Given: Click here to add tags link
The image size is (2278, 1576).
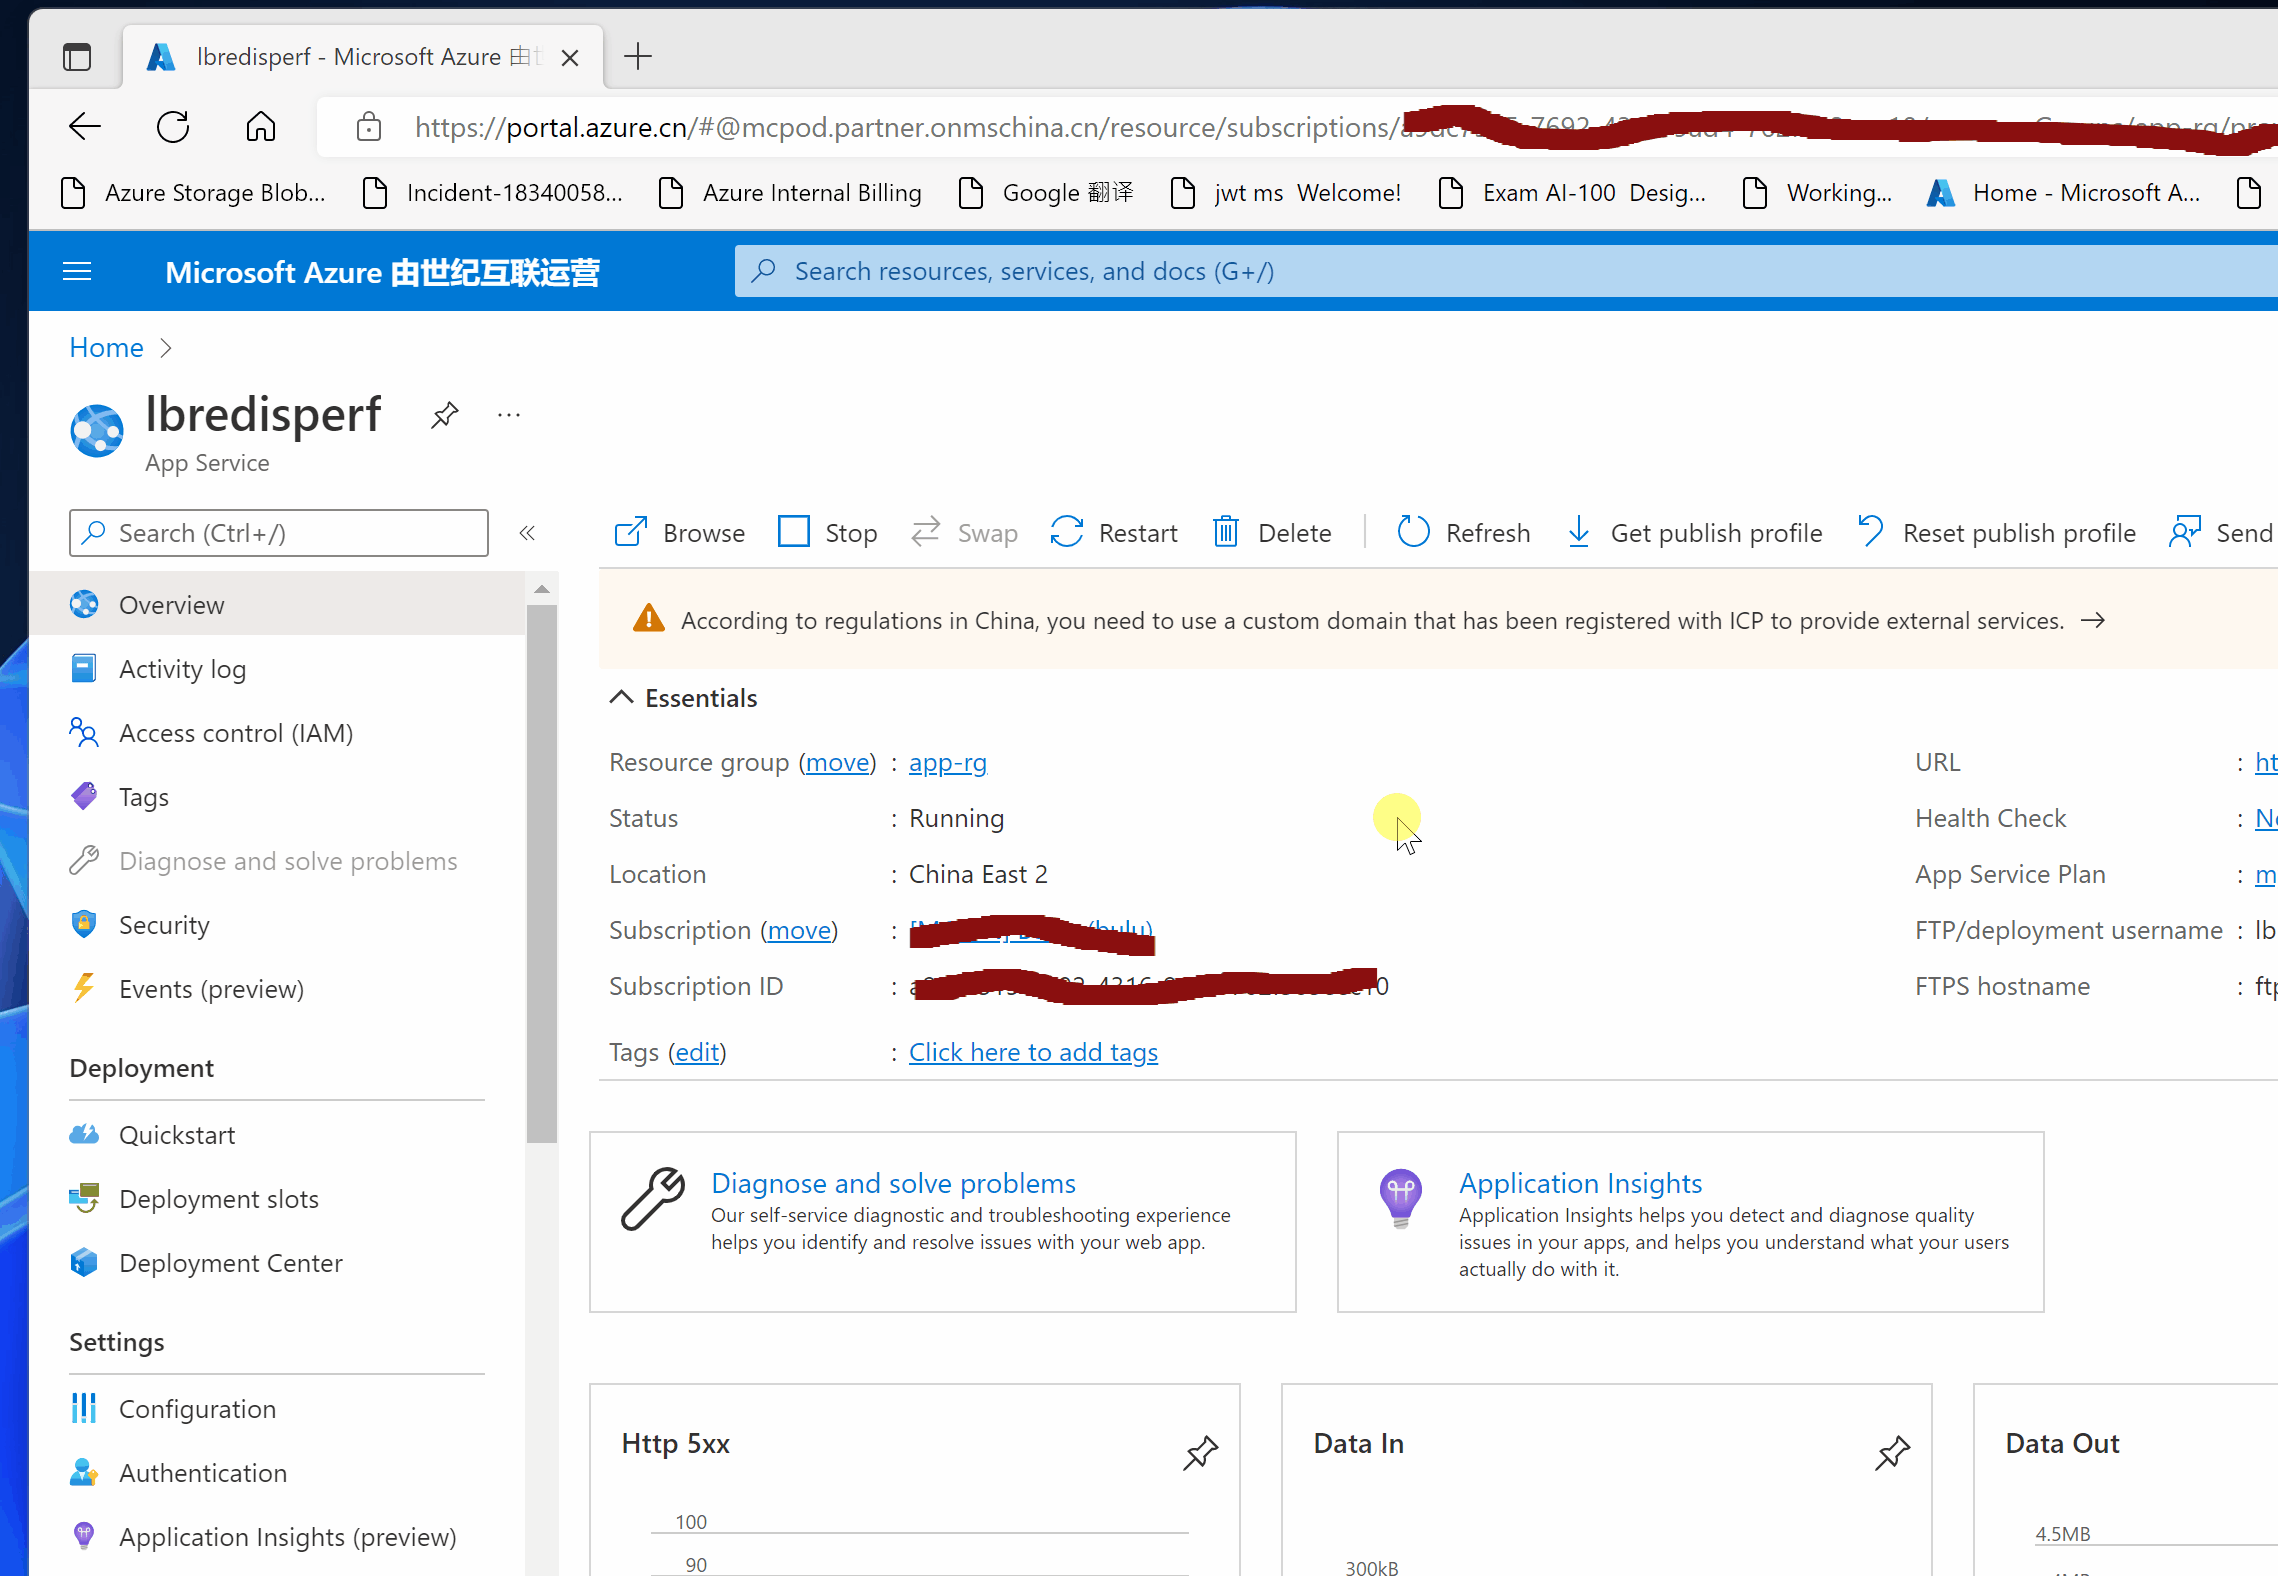Looking at the screenshot, I should [1033, 1052].
